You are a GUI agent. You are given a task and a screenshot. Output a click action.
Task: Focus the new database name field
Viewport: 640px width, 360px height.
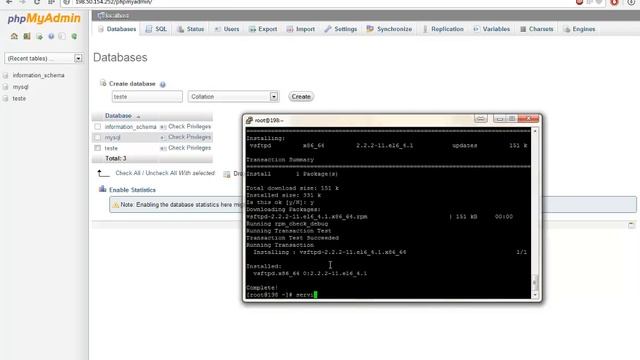click(147, 97)
